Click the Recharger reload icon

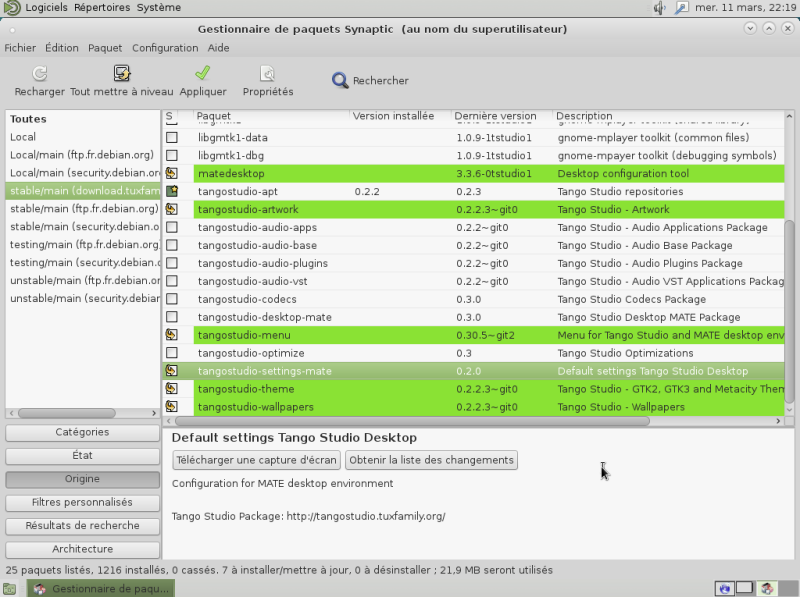click(40, 73)
